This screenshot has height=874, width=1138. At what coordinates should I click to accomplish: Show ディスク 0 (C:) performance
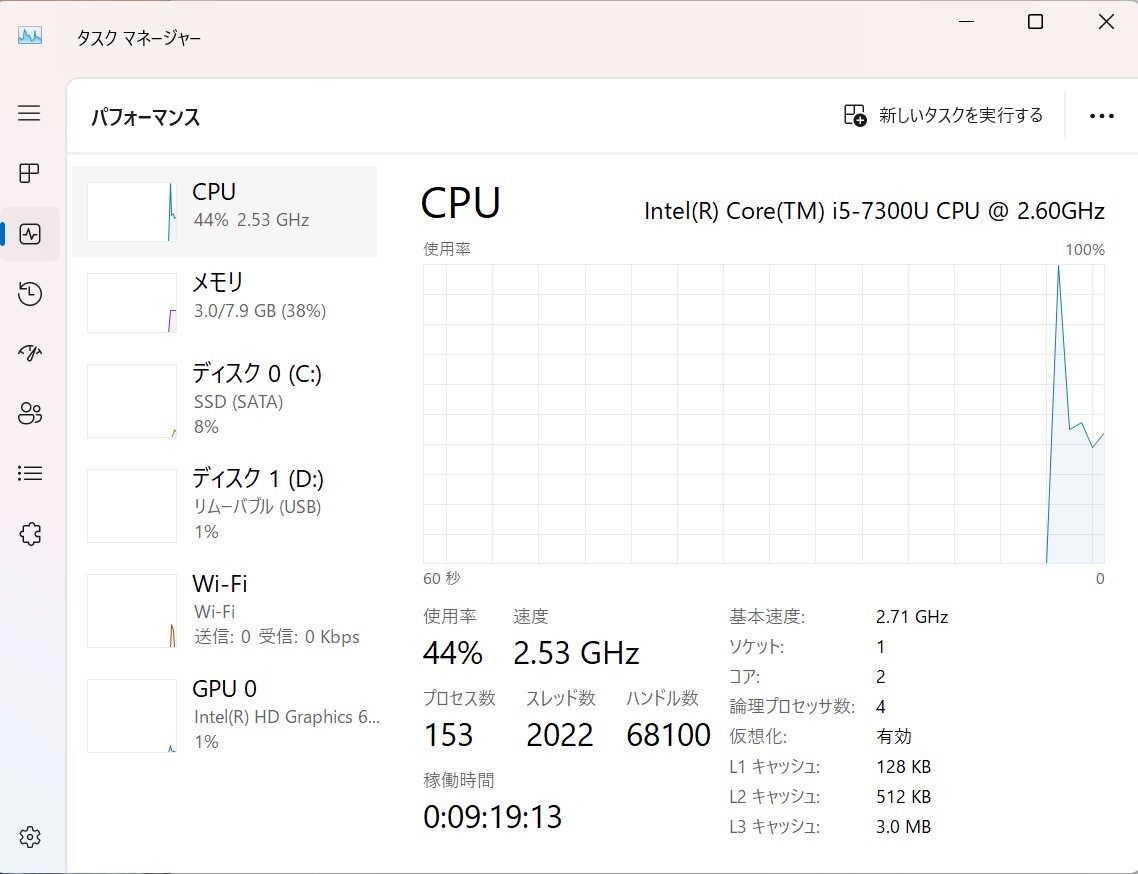[x=225, y=399]
